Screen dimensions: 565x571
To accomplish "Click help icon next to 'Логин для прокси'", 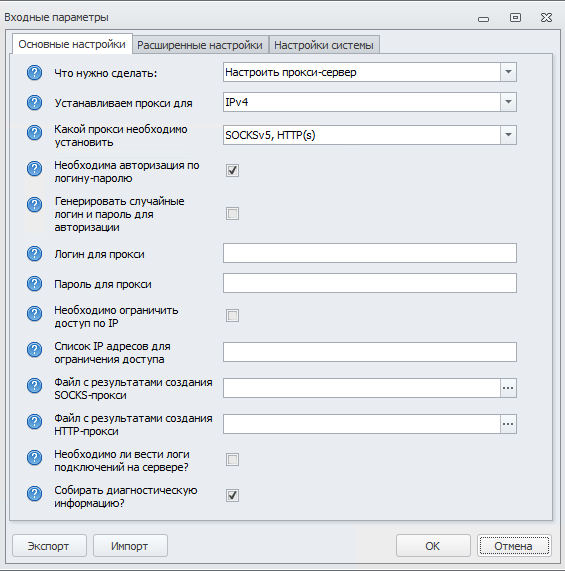I will coord(35,254).
